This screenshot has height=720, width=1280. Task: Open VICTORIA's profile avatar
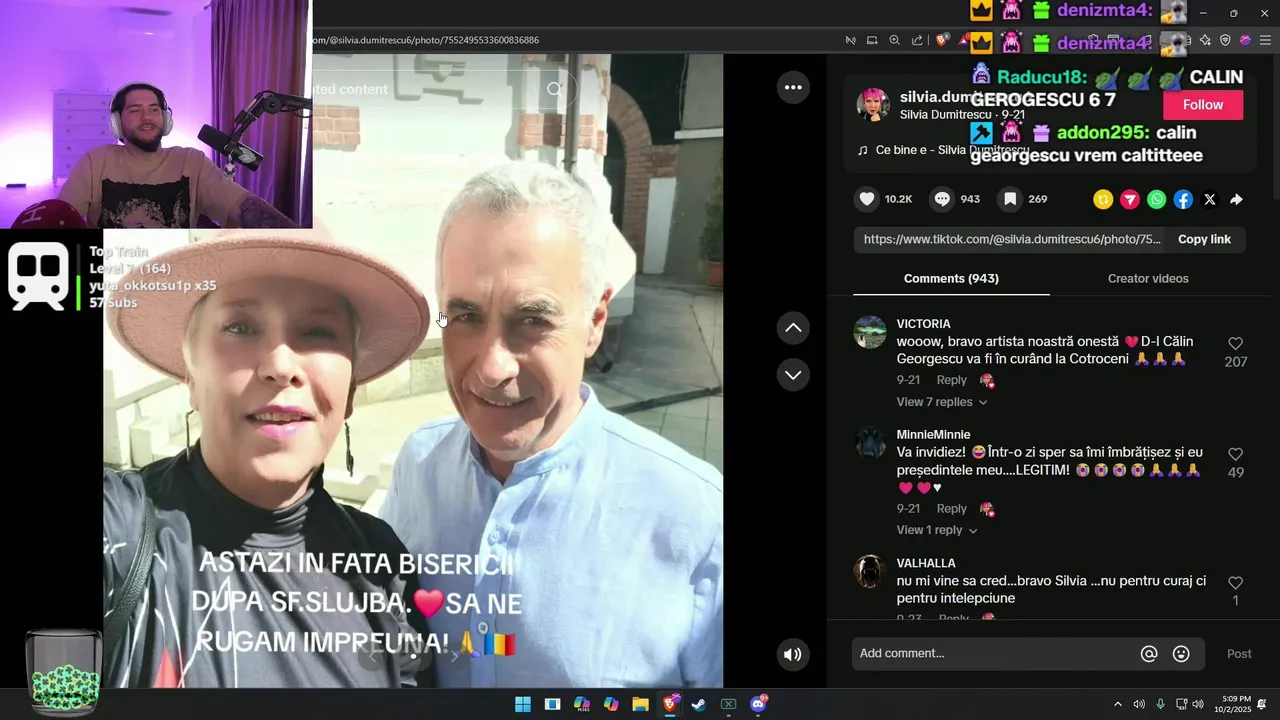(870, 332)
